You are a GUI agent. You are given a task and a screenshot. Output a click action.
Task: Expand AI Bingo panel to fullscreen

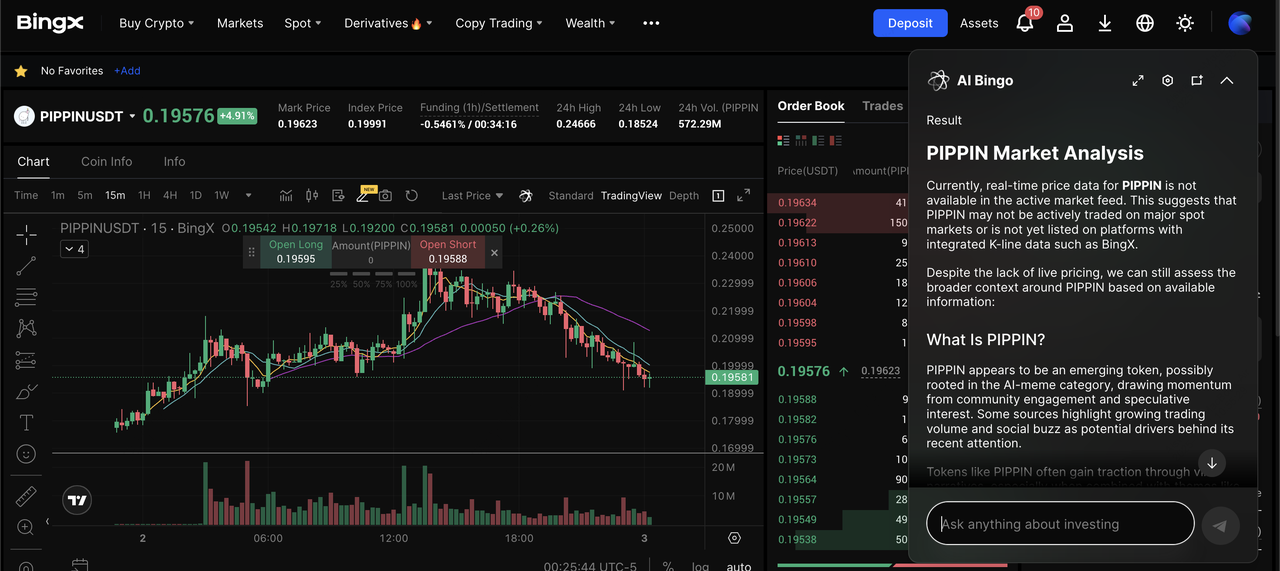click(1138, 81)
